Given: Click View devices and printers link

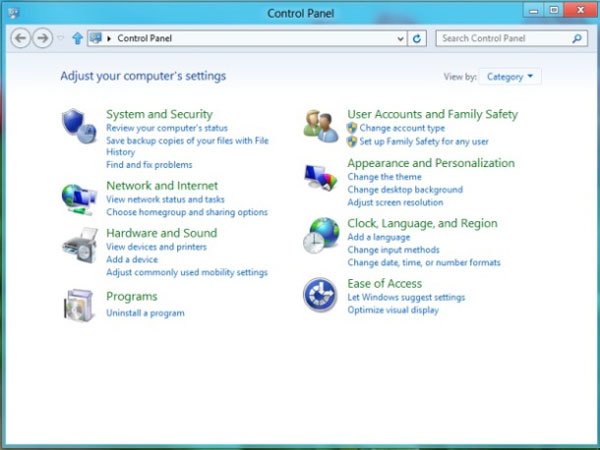Looking at the screenshot, I should point(157,247).
